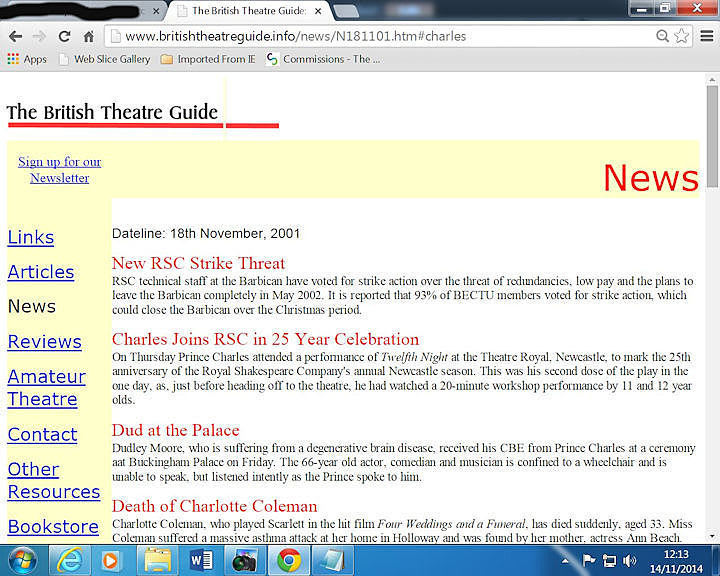Screen dimensions: 720x576
Task: Open the Windows Start button
Action: point(22,561)
